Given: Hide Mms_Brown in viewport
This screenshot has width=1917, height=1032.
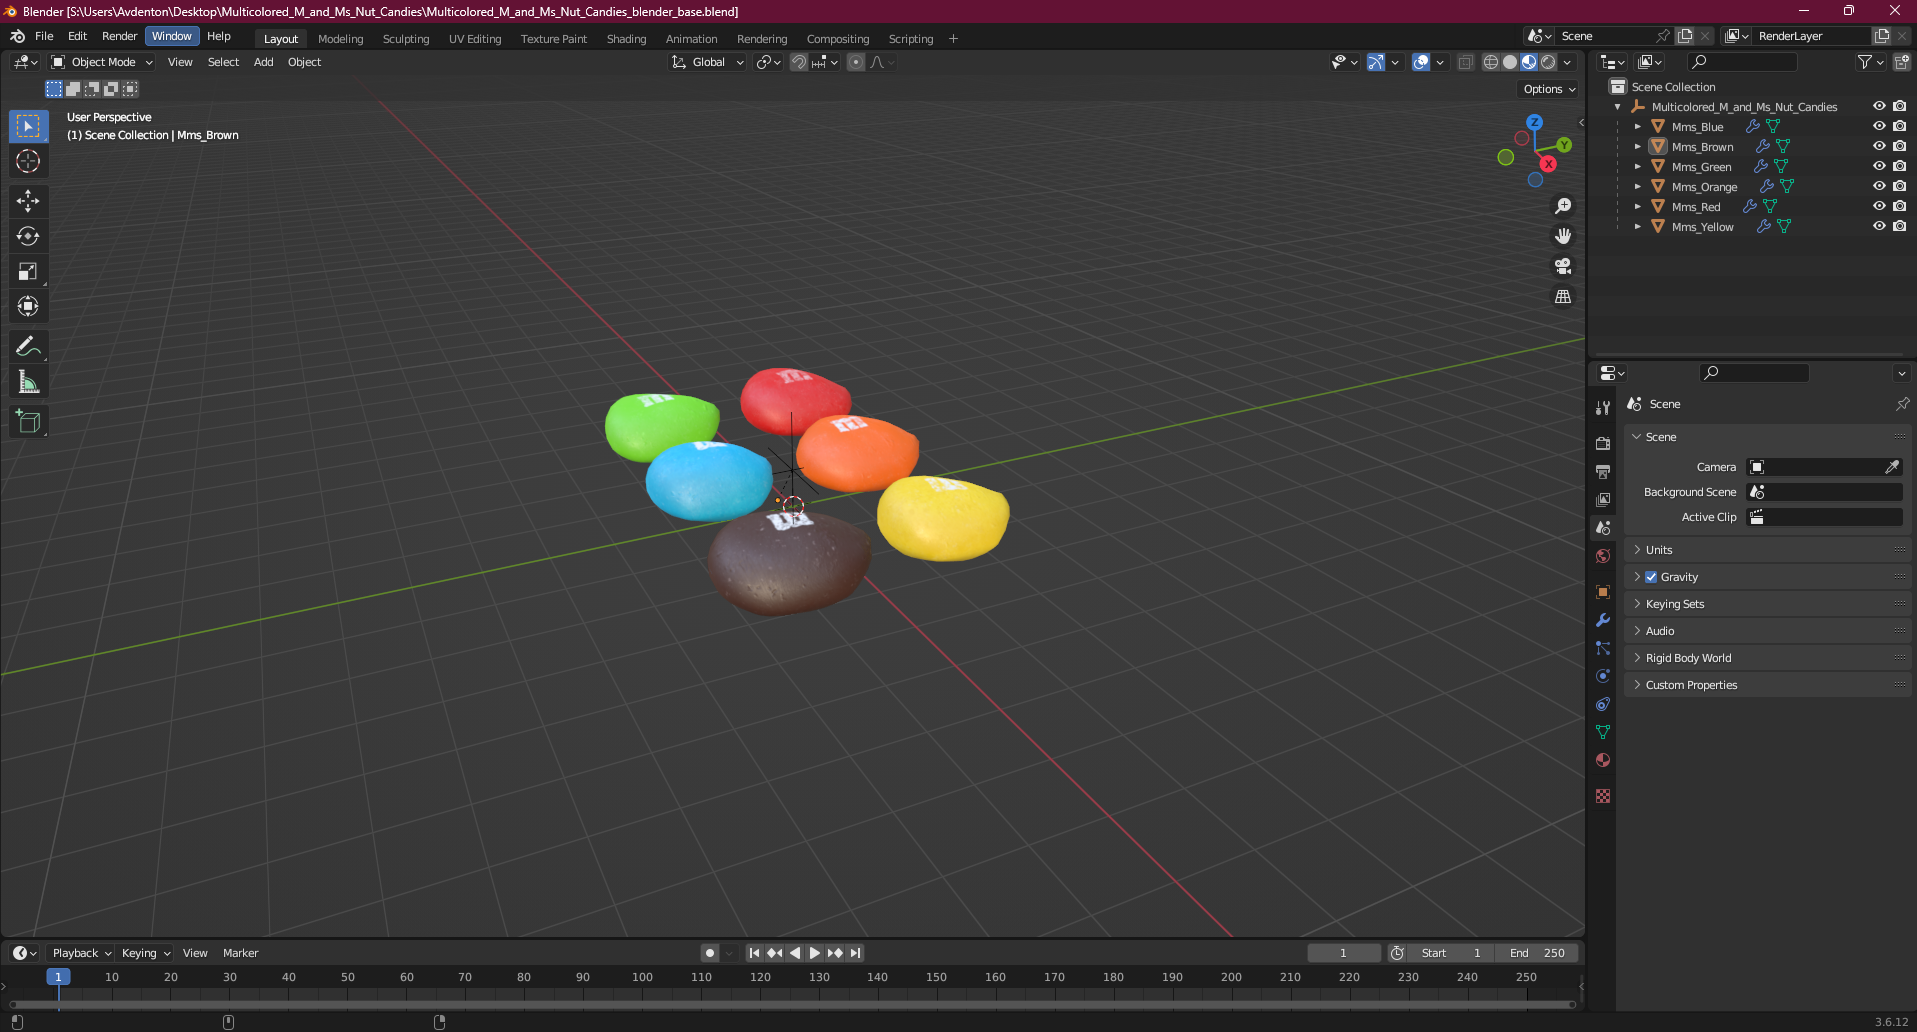Looking at the screenshot, I should coord(1879,146).
